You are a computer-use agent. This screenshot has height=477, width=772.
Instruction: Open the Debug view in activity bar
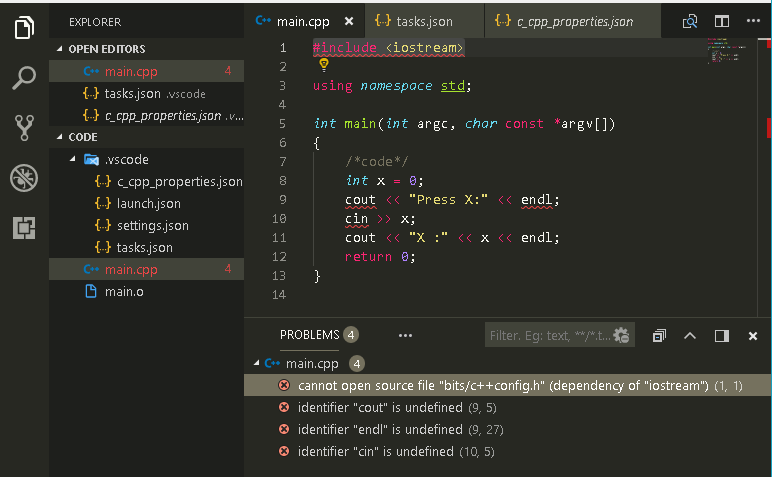click(24, 178)
